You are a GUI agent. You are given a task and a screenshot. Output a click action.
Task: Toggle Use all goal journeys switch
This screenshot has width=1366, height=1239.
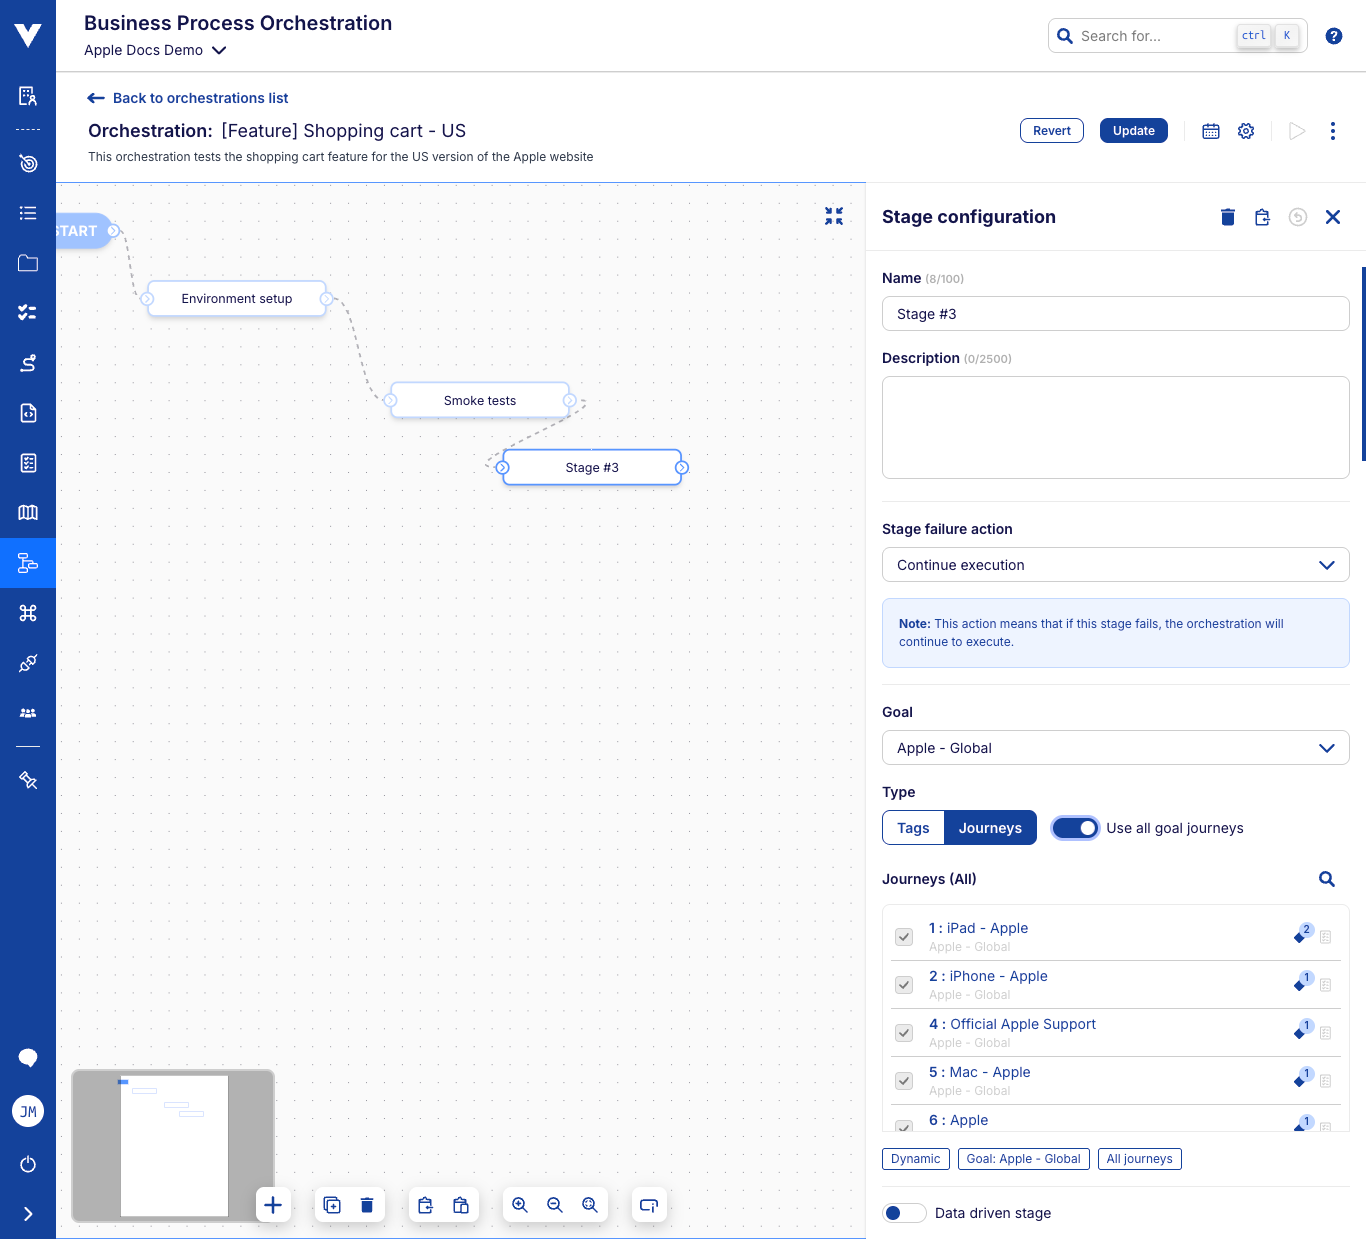(x=1076, y=828)
